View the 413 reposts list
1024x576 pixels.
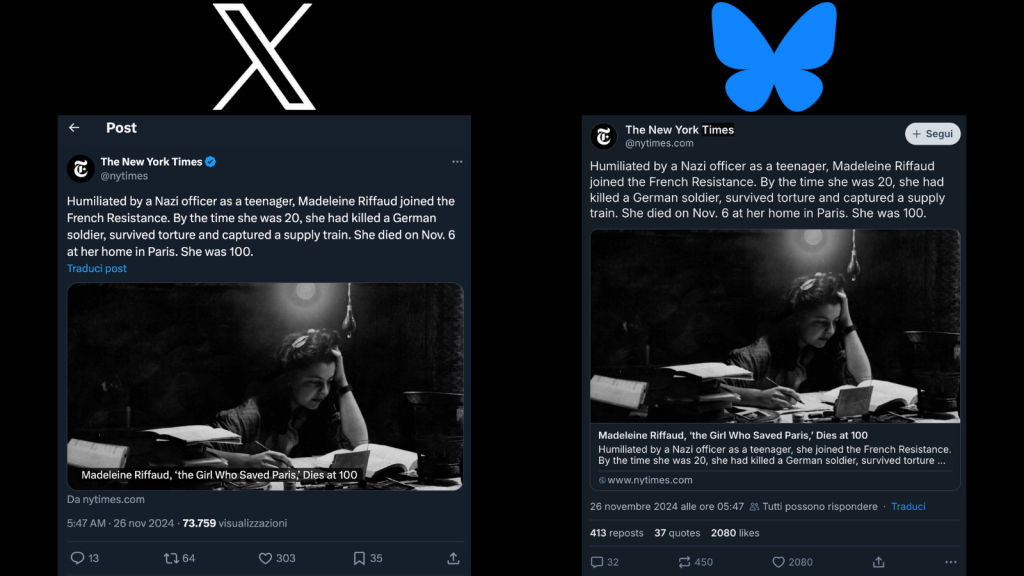[616, 533]
